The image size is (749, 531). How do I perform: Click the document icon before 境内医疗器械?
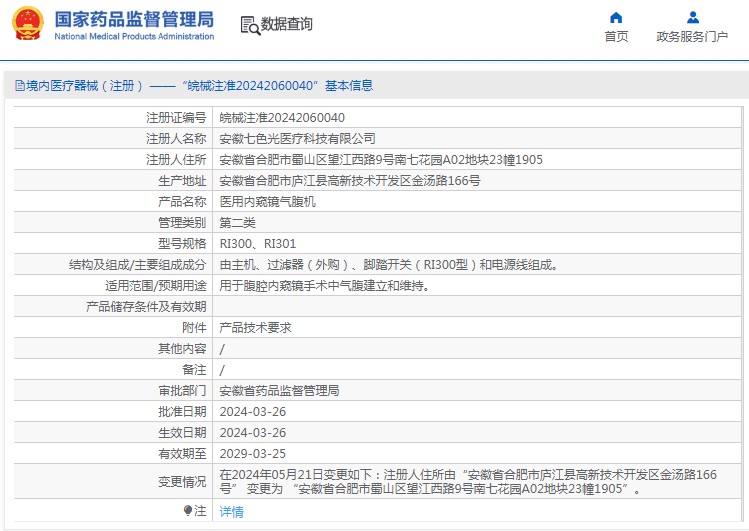pos(20,85)
